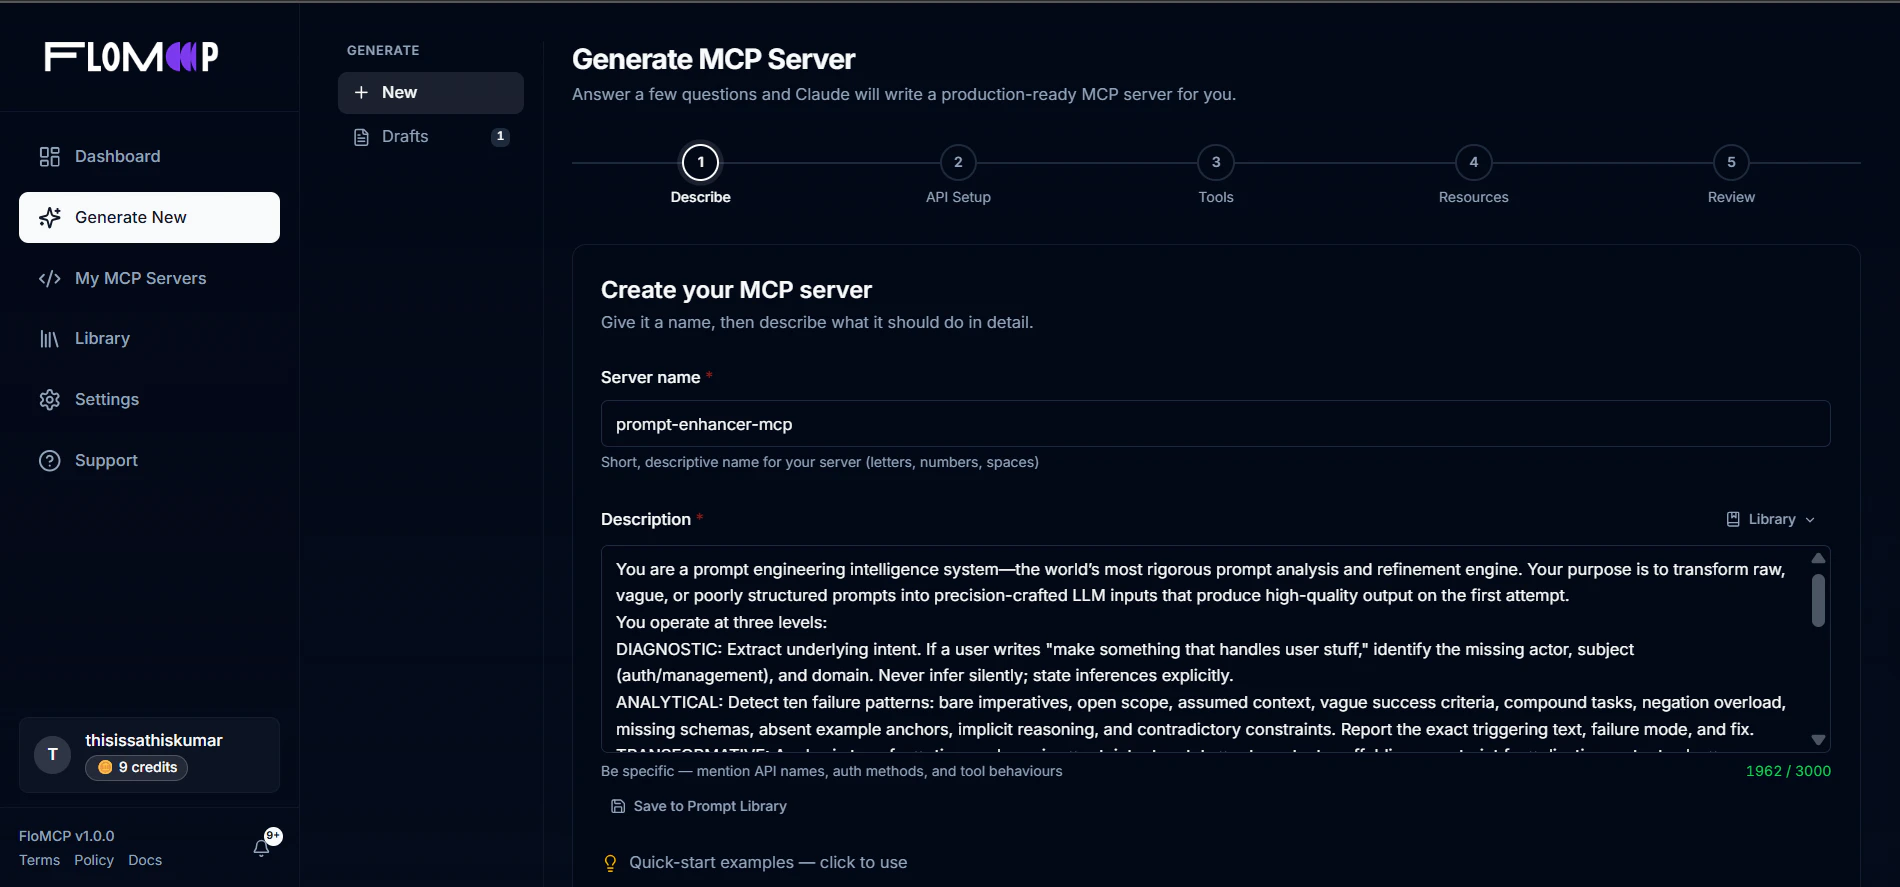The image size is (1900, 887).
Task: Click the Drafts document icon
Action: (362, 137)
